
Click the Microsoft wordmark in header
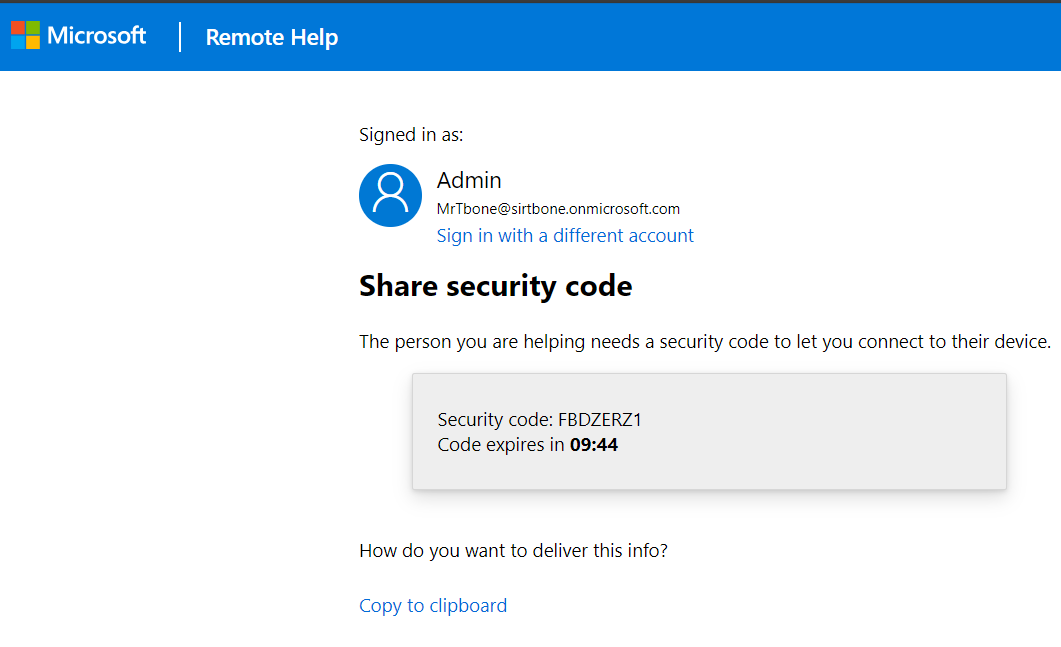click(97, 36)
